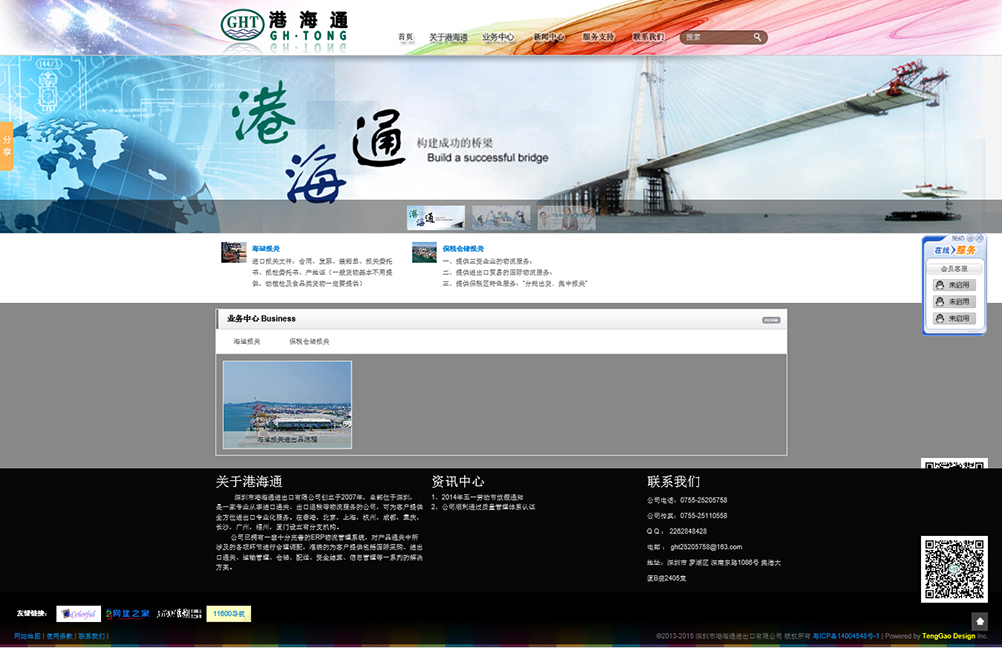Screen dimensions: 1002x648
Task: Click the third QQ customer service button
Action: coord(953,318)
